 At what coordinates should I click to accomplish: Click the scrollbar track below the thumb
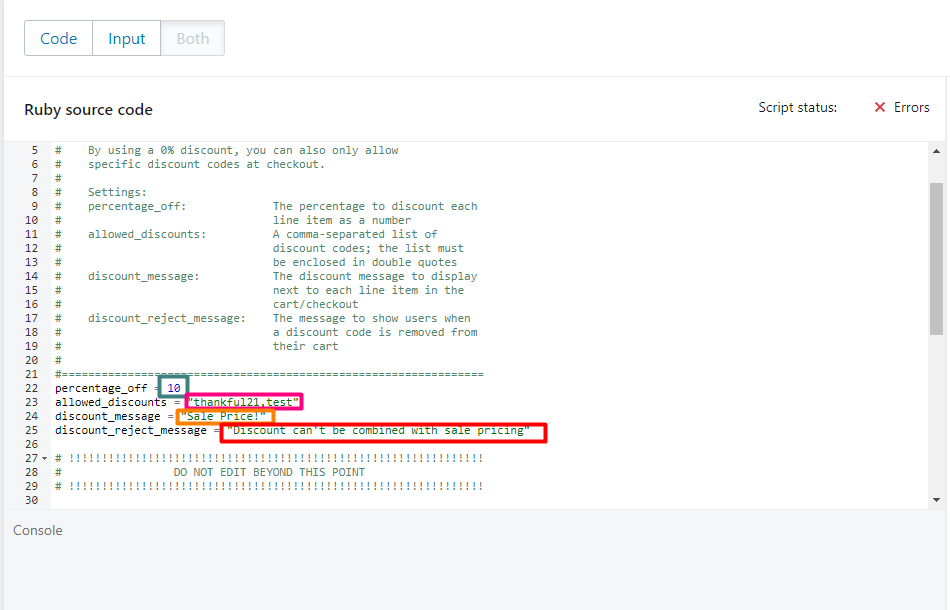coord(936,420)
